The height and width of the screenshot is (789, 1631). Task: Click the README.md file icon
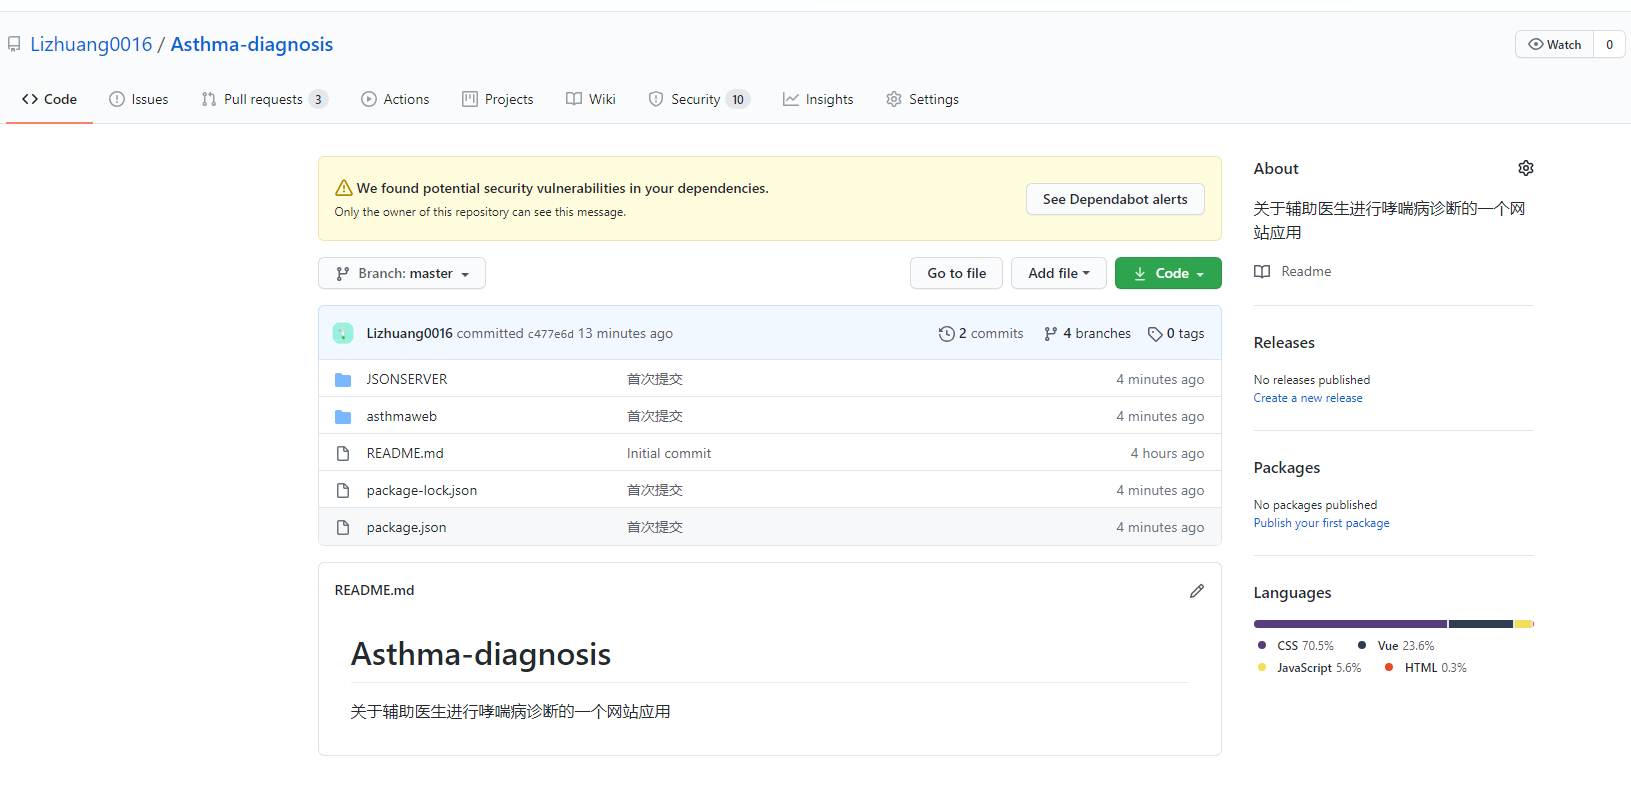343,454
